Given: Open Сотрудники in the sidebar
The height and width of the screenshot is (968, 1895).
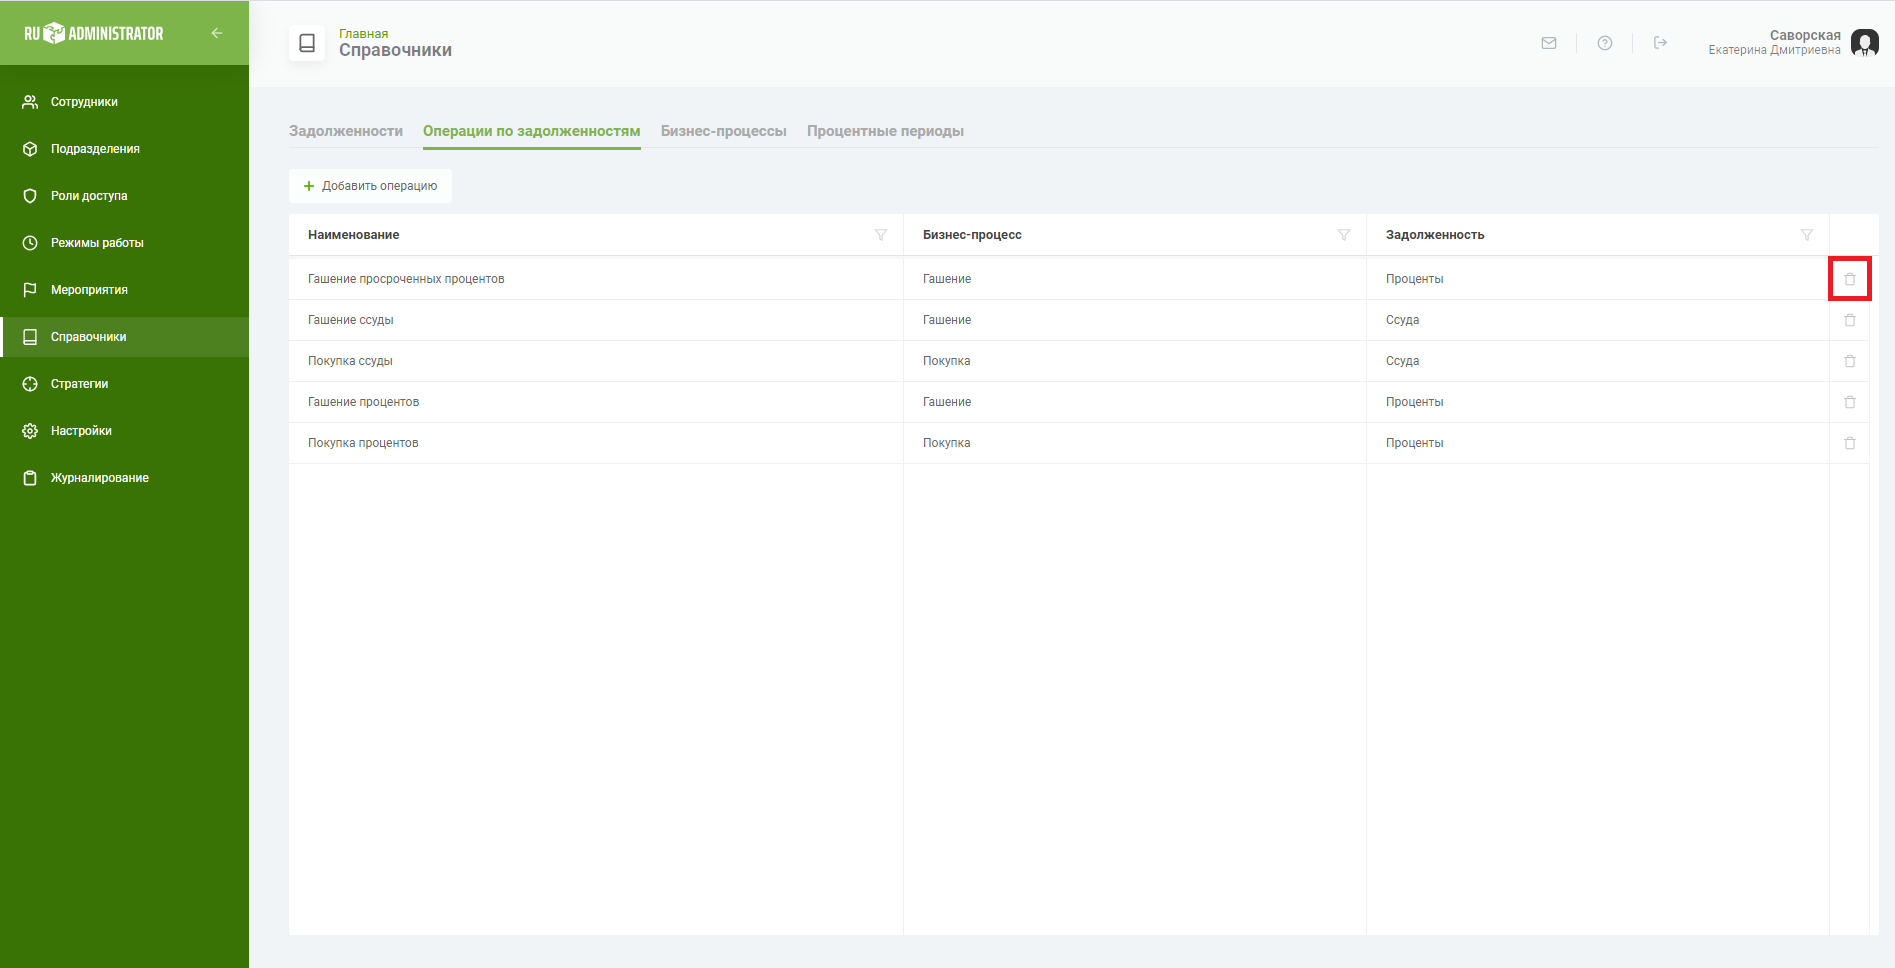Looking at the screenshot, I should (125, 102).
